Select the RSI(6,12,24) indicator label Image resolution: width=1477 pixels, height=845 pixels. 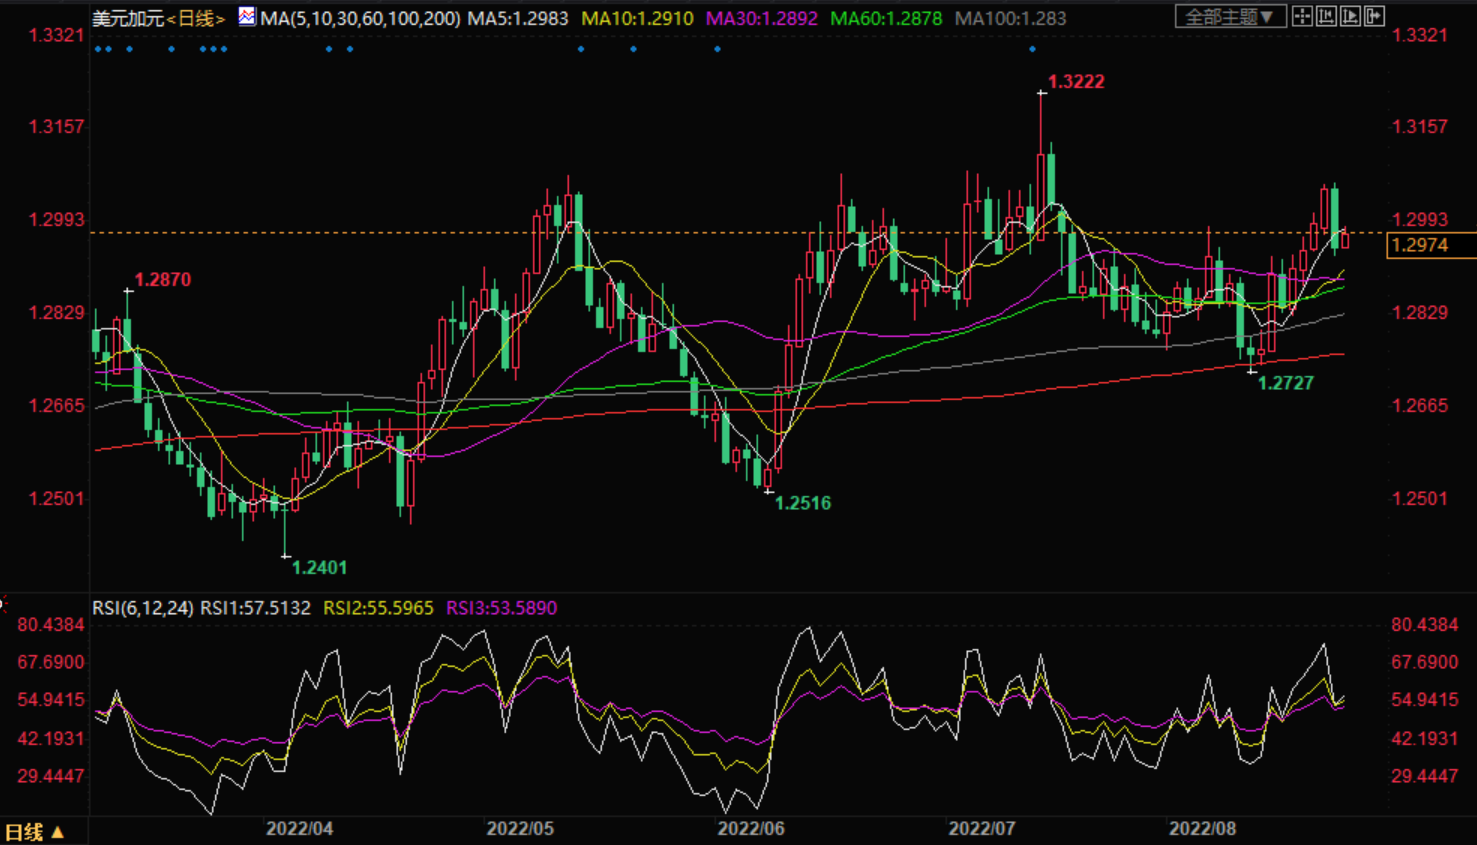pyautogui.click(x=143, y=608)
